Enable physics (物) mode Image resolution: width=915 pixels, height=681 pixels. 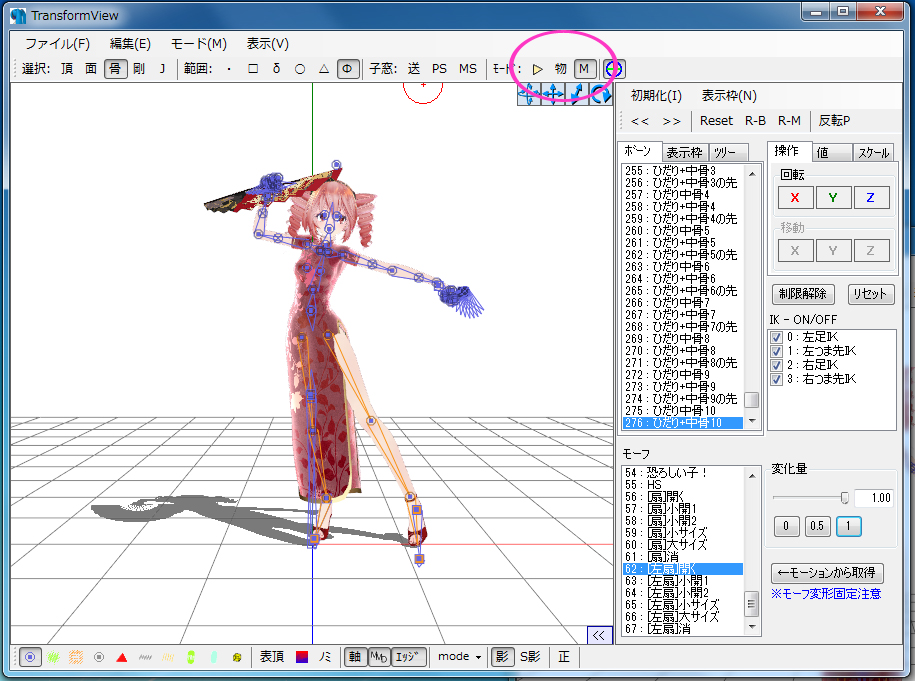560,69
